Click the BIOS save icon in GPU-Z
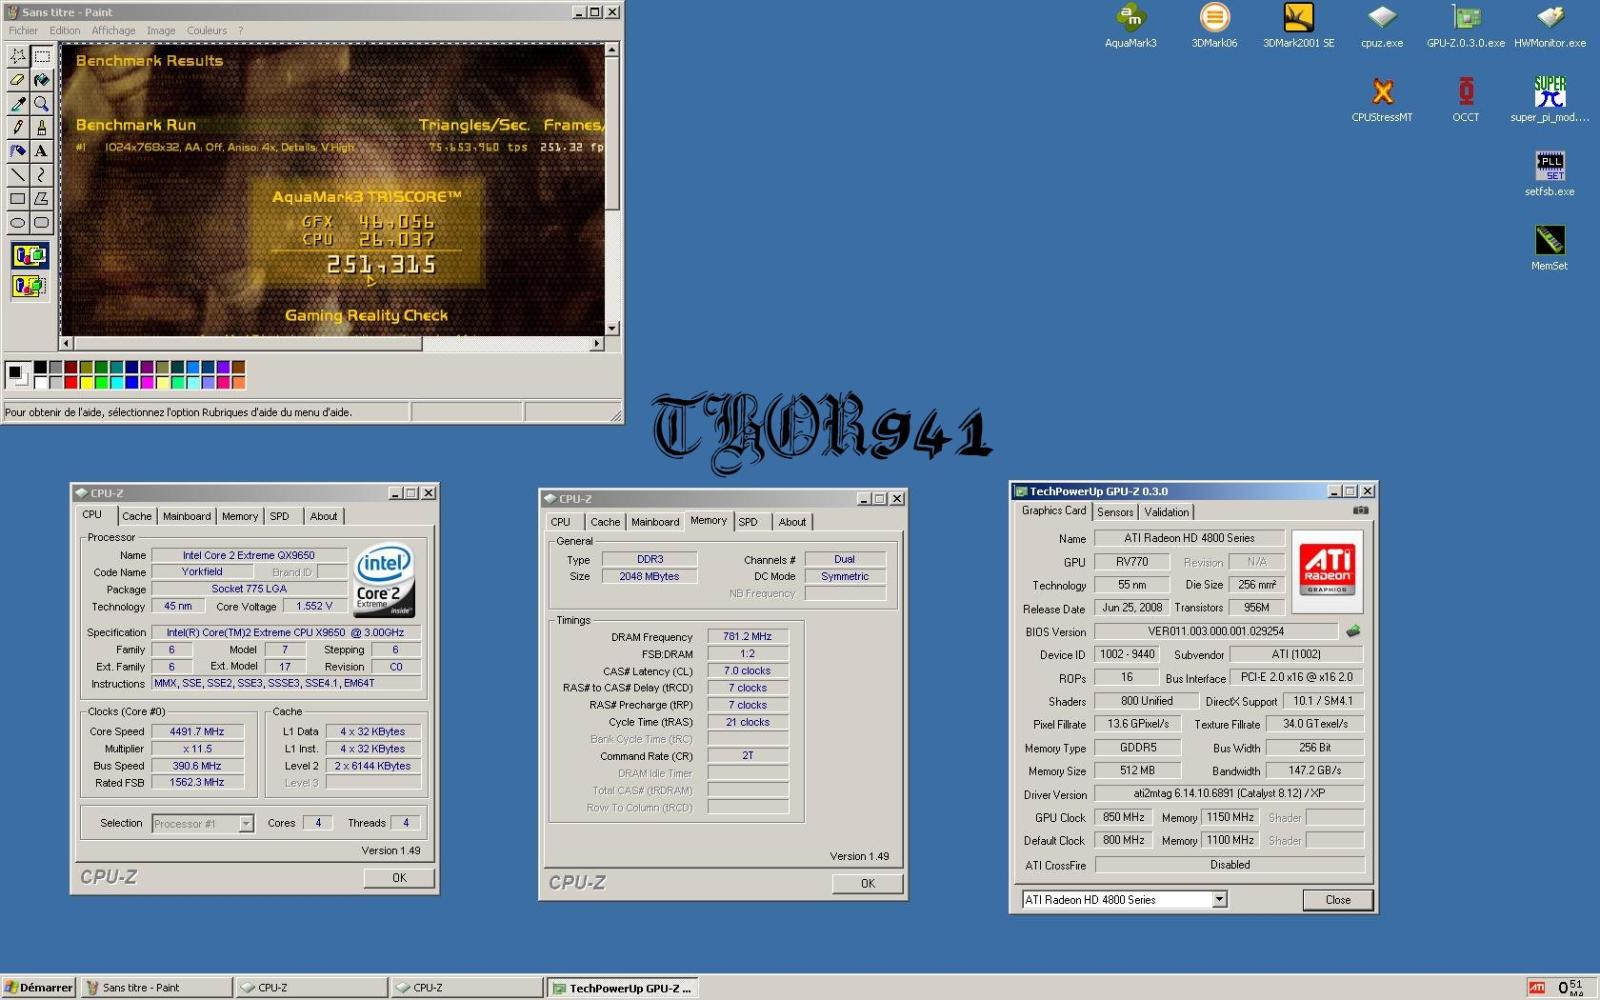 tap(1353, 631)
